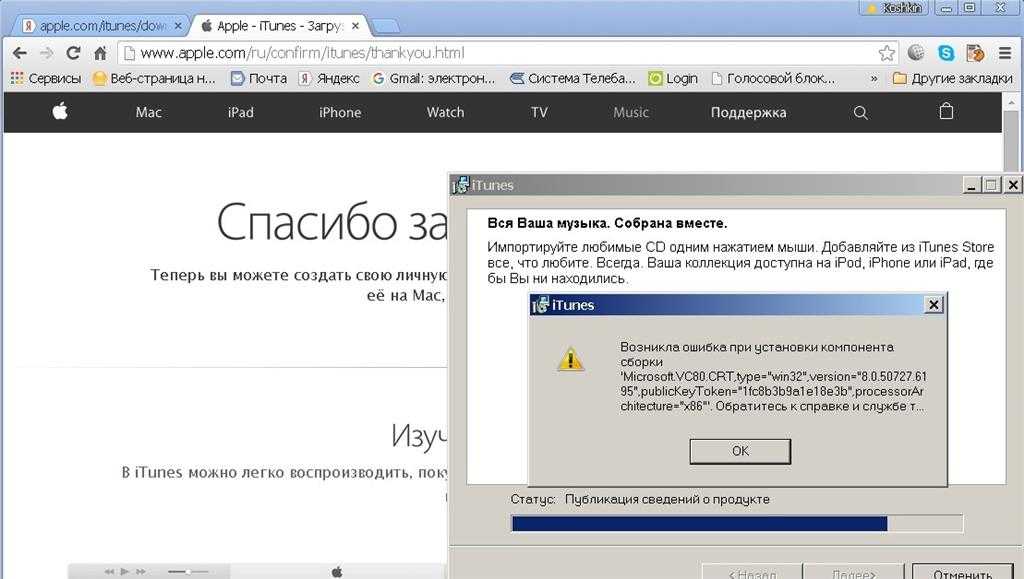Click the Спасибо за page heading
Screen dimensions: 1024x579
coord(332,222)
